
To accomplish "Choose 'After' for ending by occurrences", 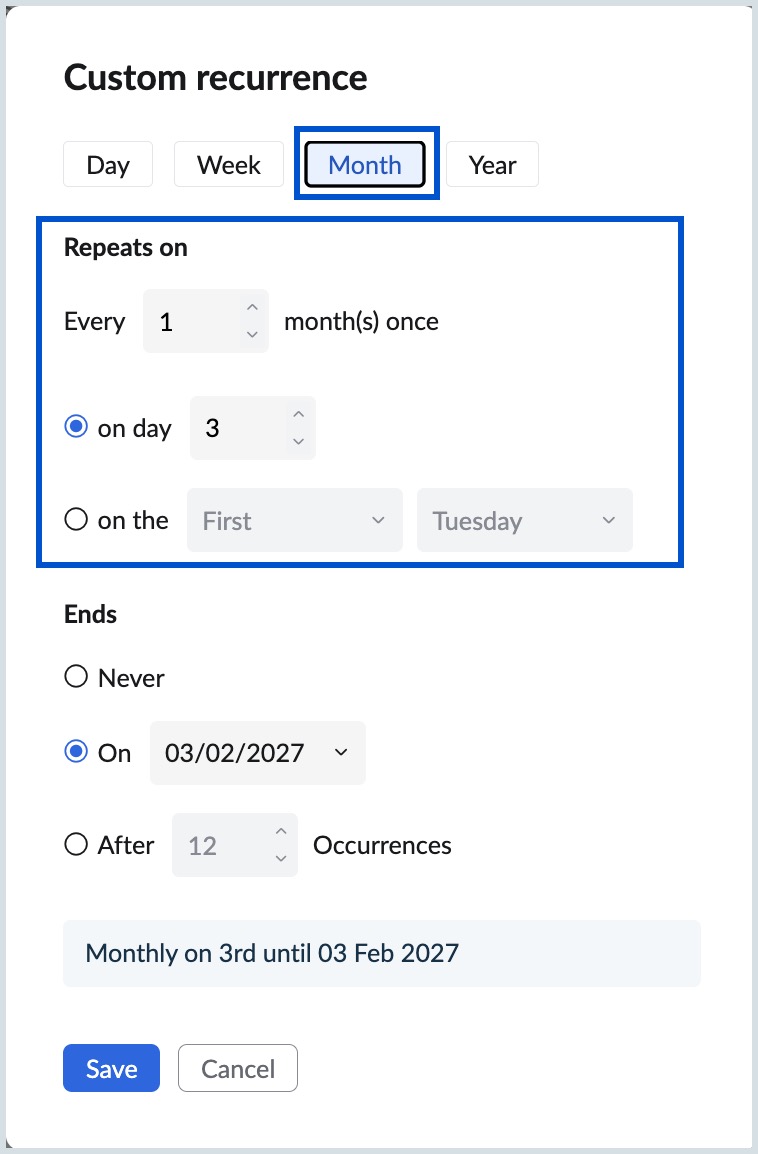I will (x=75, y=843).
